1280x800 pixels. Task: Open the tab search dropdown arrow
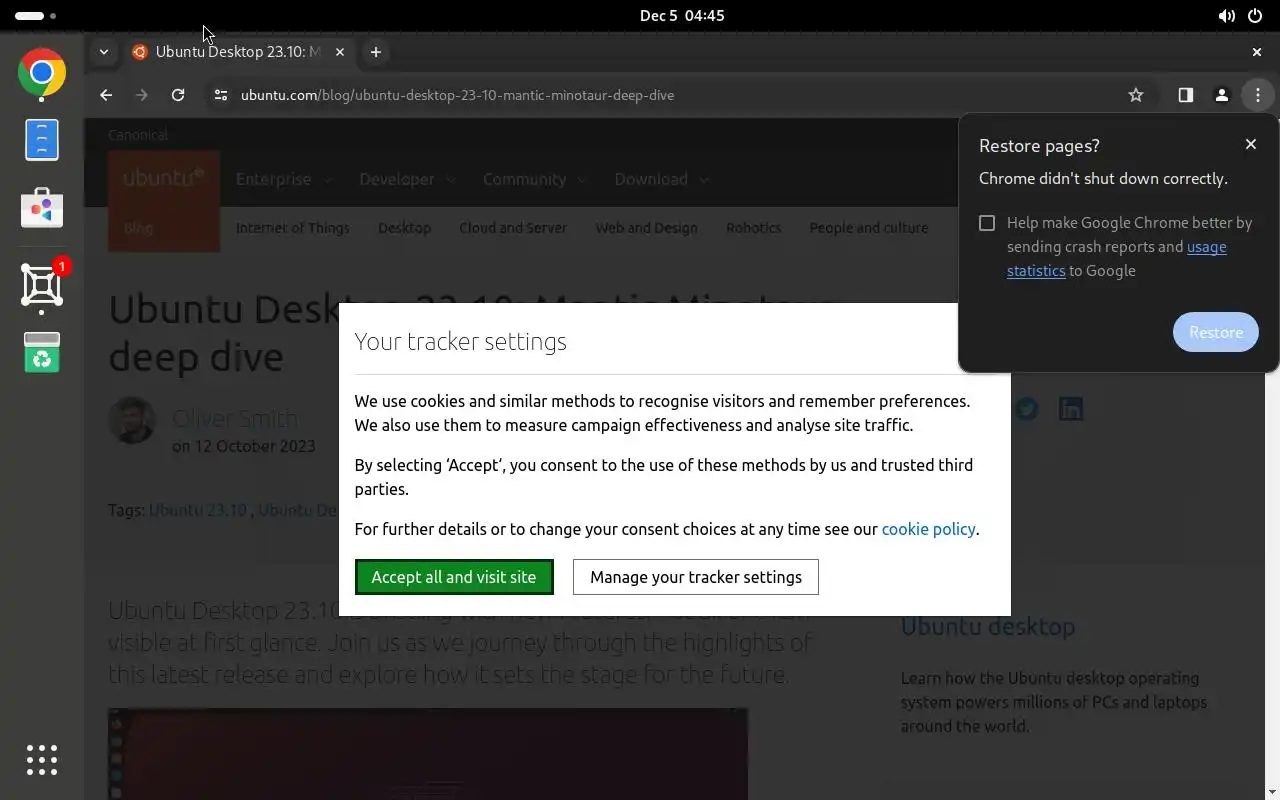103,52
